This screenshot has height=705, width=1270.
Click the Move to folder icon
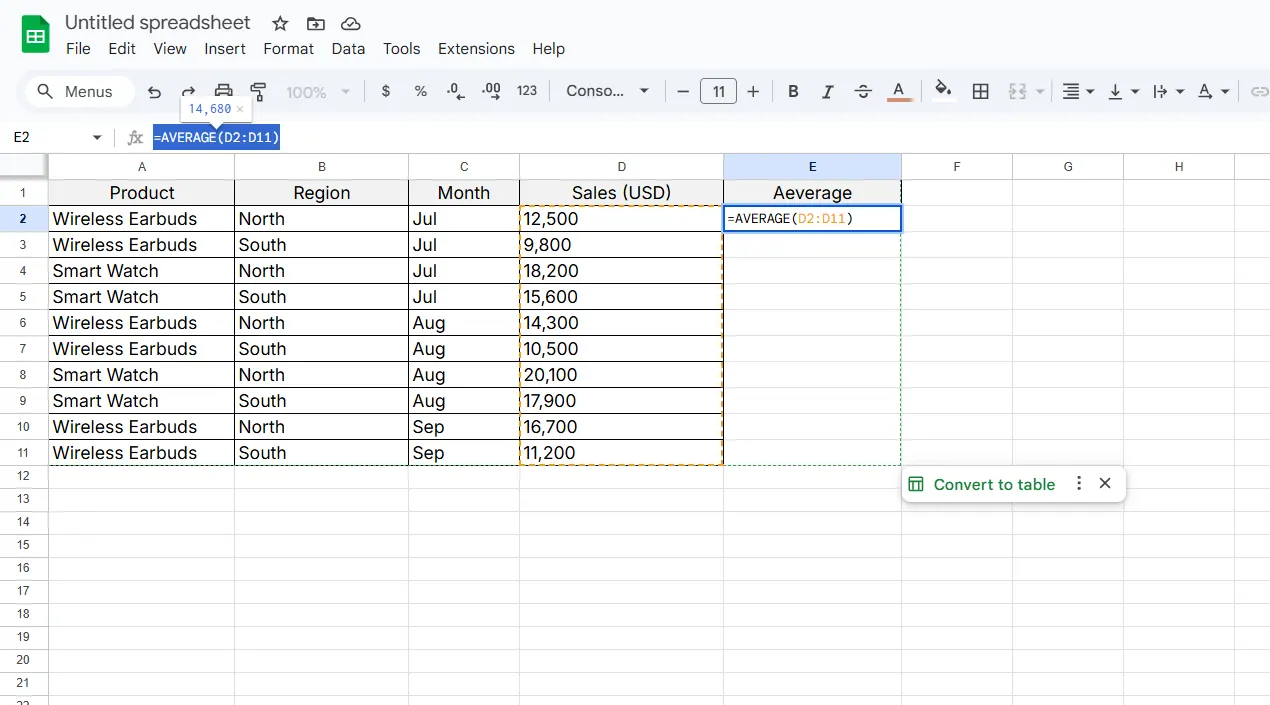pos(315,24)
